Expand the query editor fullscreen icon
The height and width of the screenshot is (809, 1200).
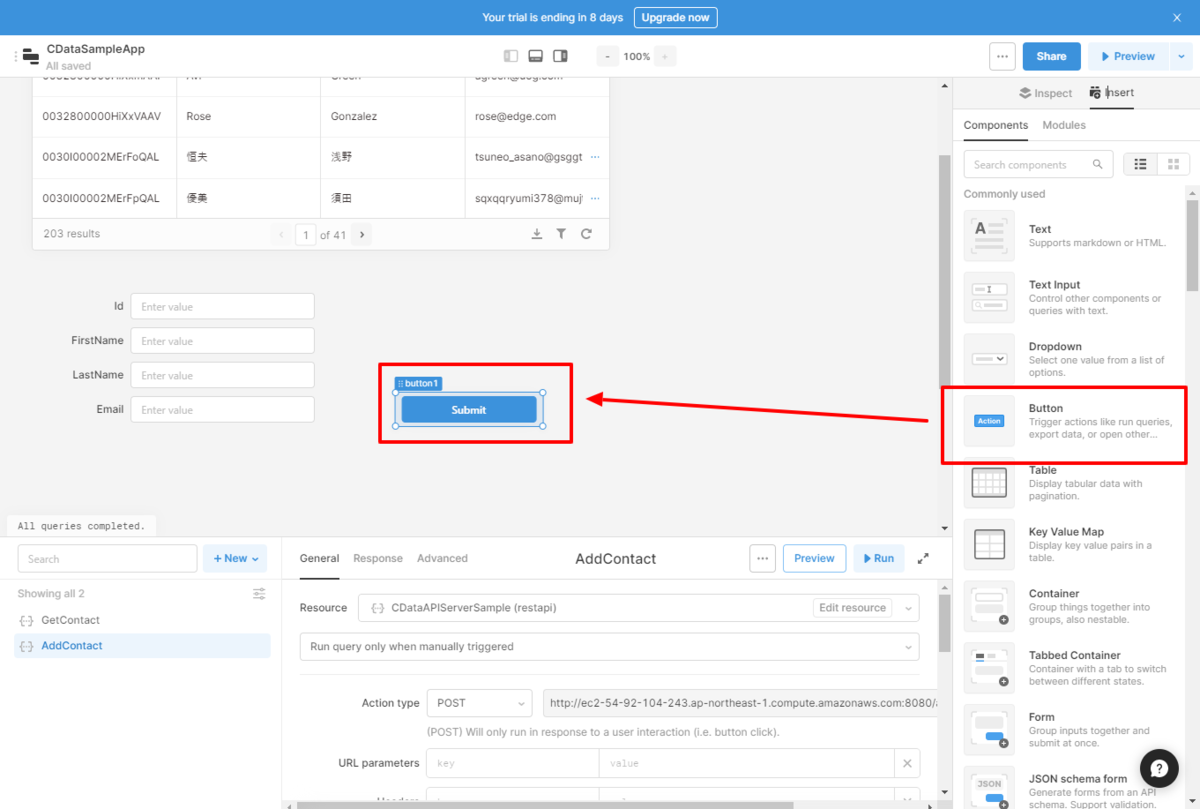(923, 558)
